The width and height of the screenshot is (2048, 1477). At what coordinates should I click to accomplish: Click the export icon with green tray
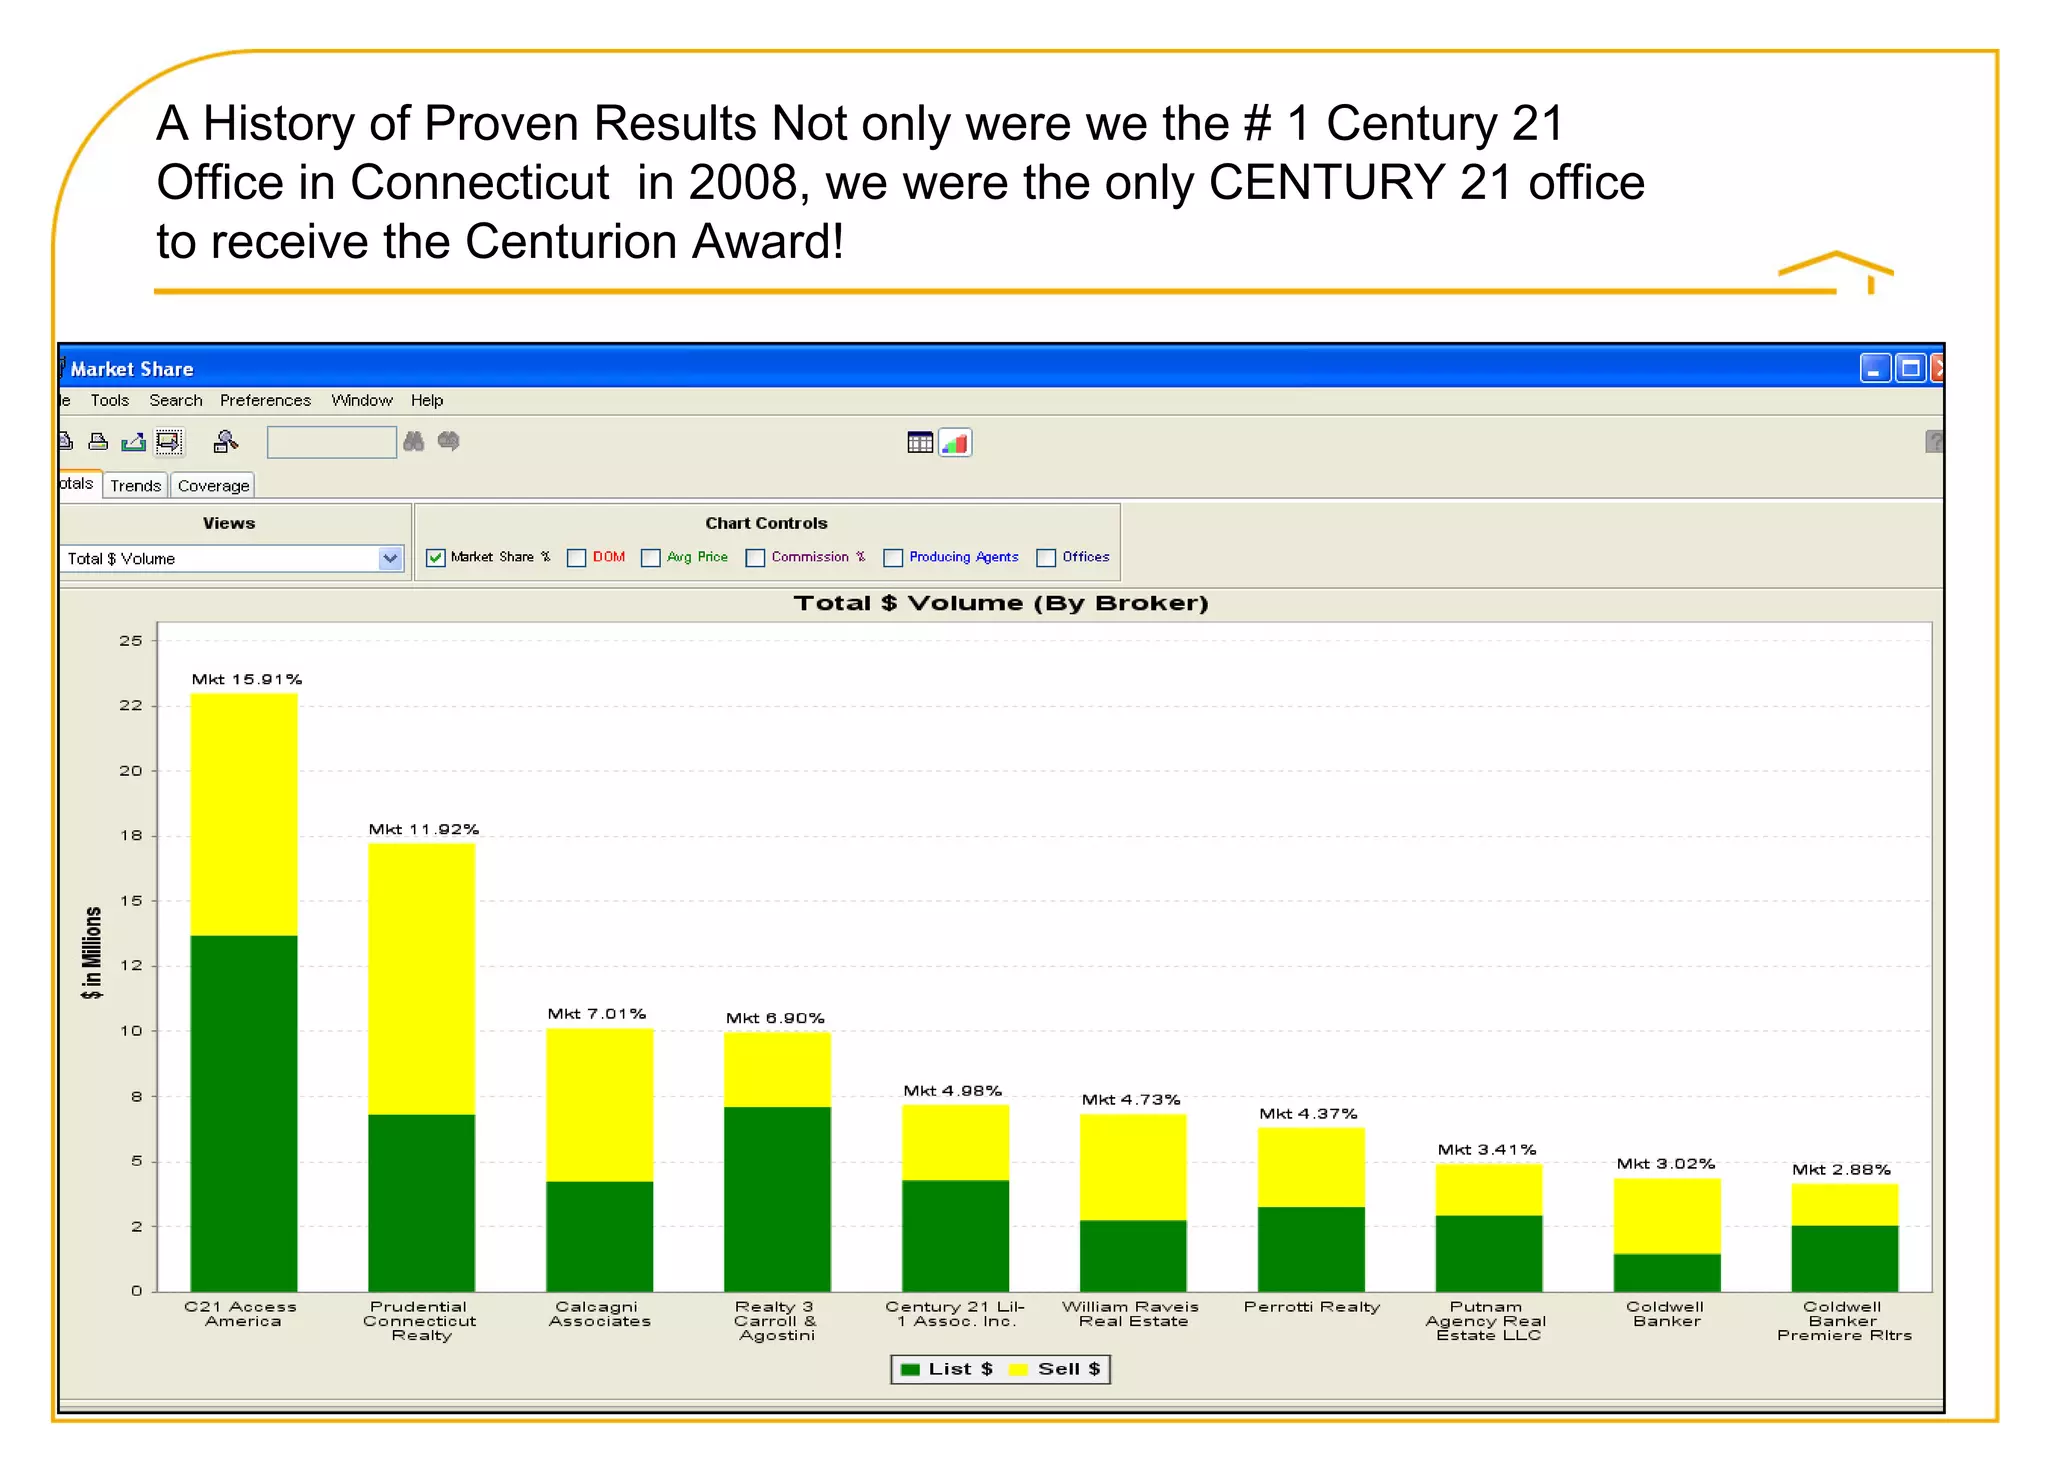133,441
